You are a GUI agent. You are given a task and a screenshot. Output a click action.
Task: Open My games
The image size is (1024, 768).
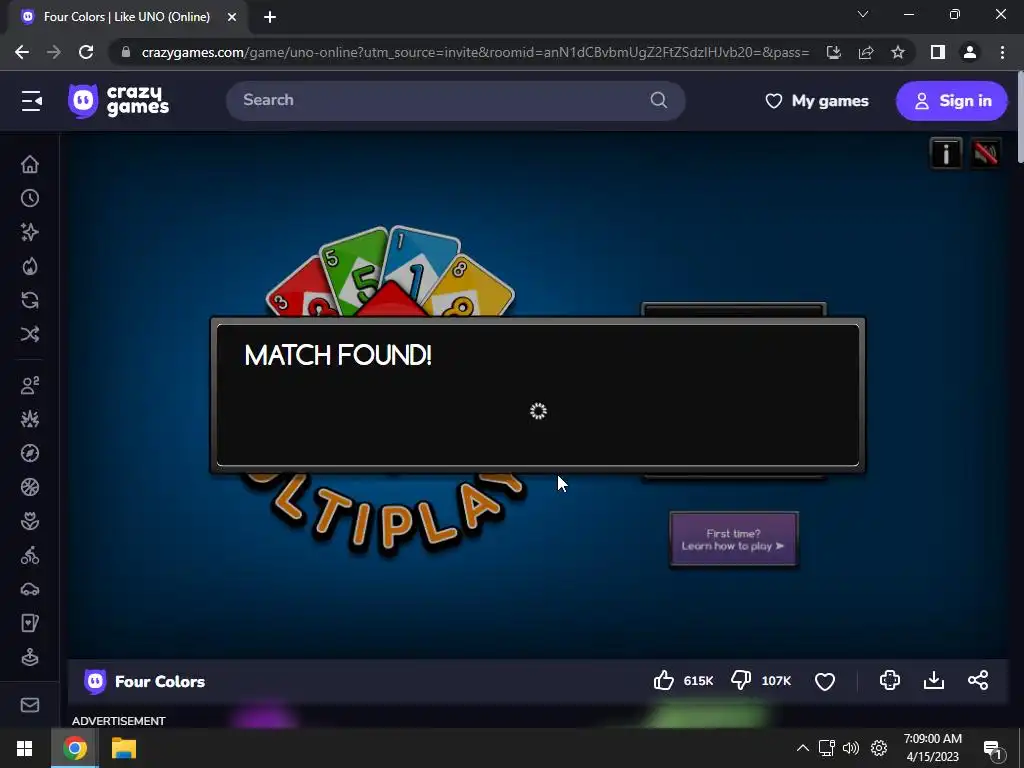tap(816, 101)
